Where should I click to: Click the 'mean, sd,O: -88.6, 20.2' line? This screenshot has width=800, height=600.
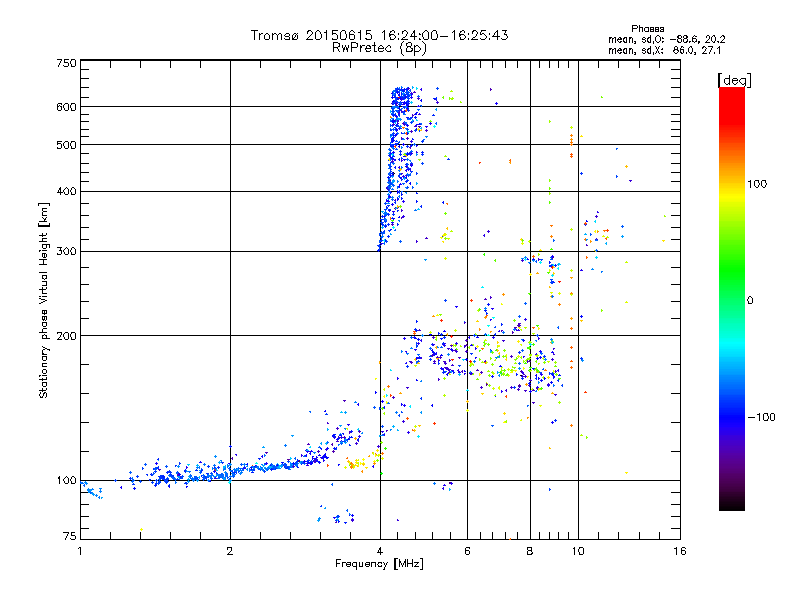coord(666,39)
